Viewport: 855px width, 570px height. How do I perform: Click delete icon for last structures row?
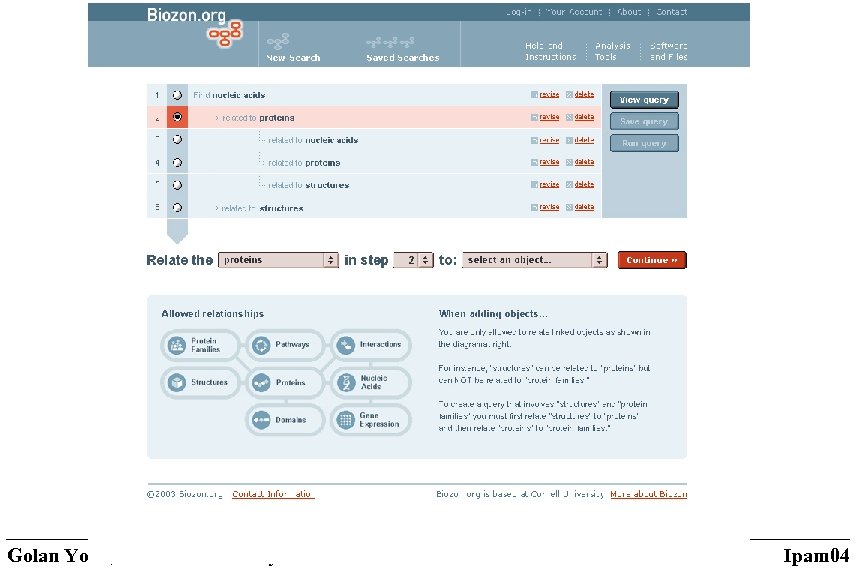coord(569,207)
